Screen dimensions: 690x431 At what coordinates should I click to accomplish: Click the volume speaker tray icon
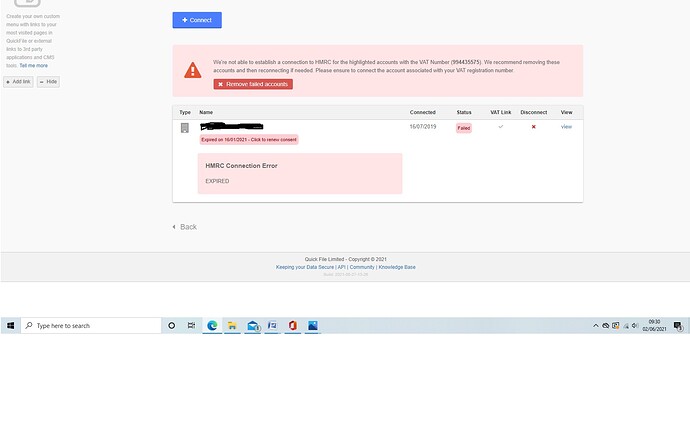[x=635, y=326]
